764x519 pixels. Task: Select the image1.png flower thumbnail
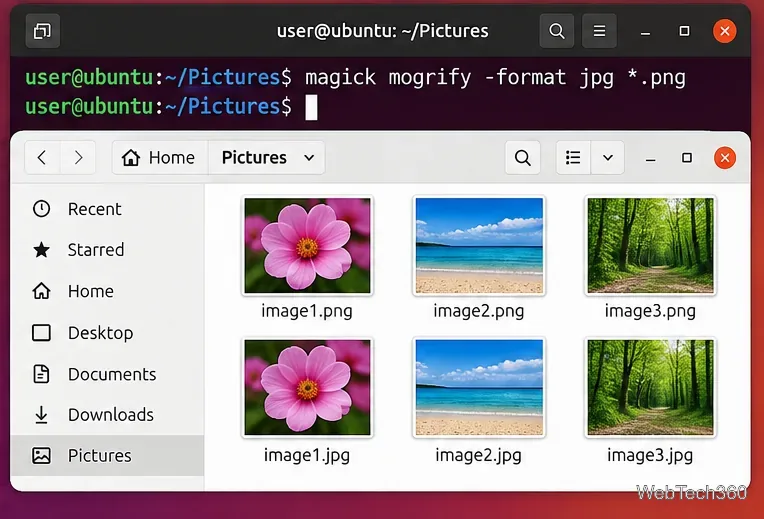click(x=307, y=246)
